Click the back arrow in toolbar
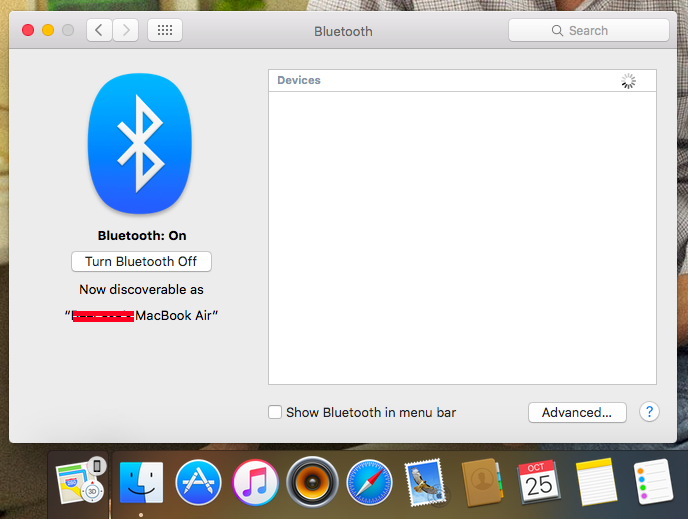Screen dimensions: 688x519 pos(100,30)
